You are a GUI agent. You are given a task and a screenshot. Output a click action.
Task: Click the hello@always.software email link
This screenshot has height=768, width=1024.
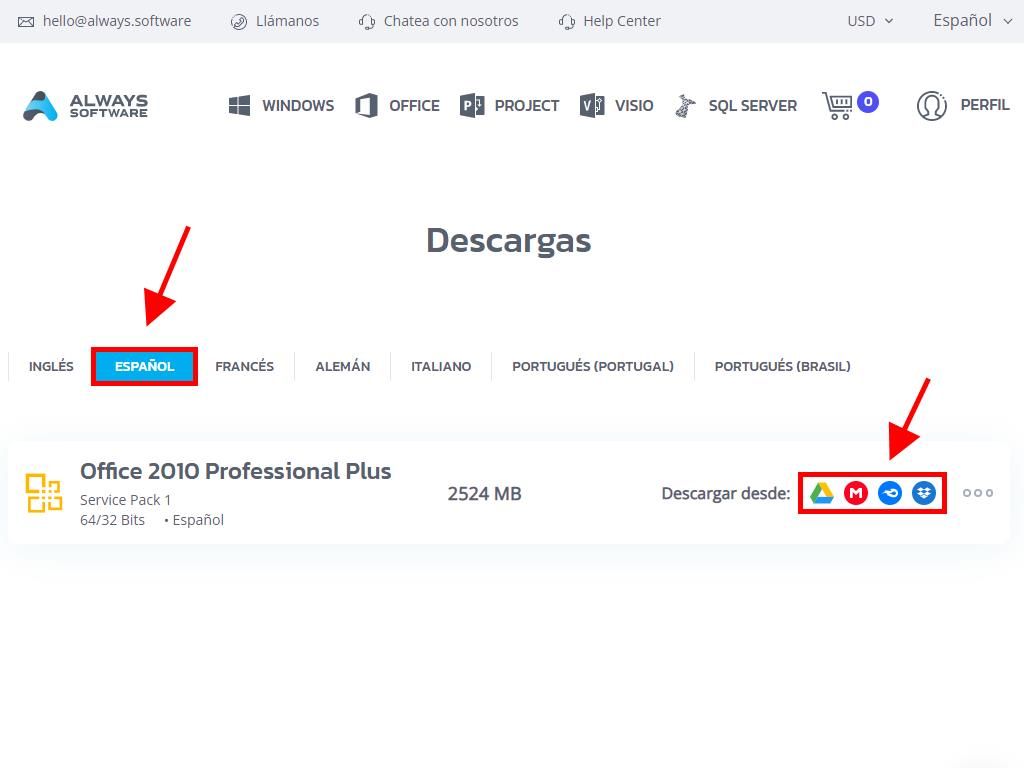[105, 21]
